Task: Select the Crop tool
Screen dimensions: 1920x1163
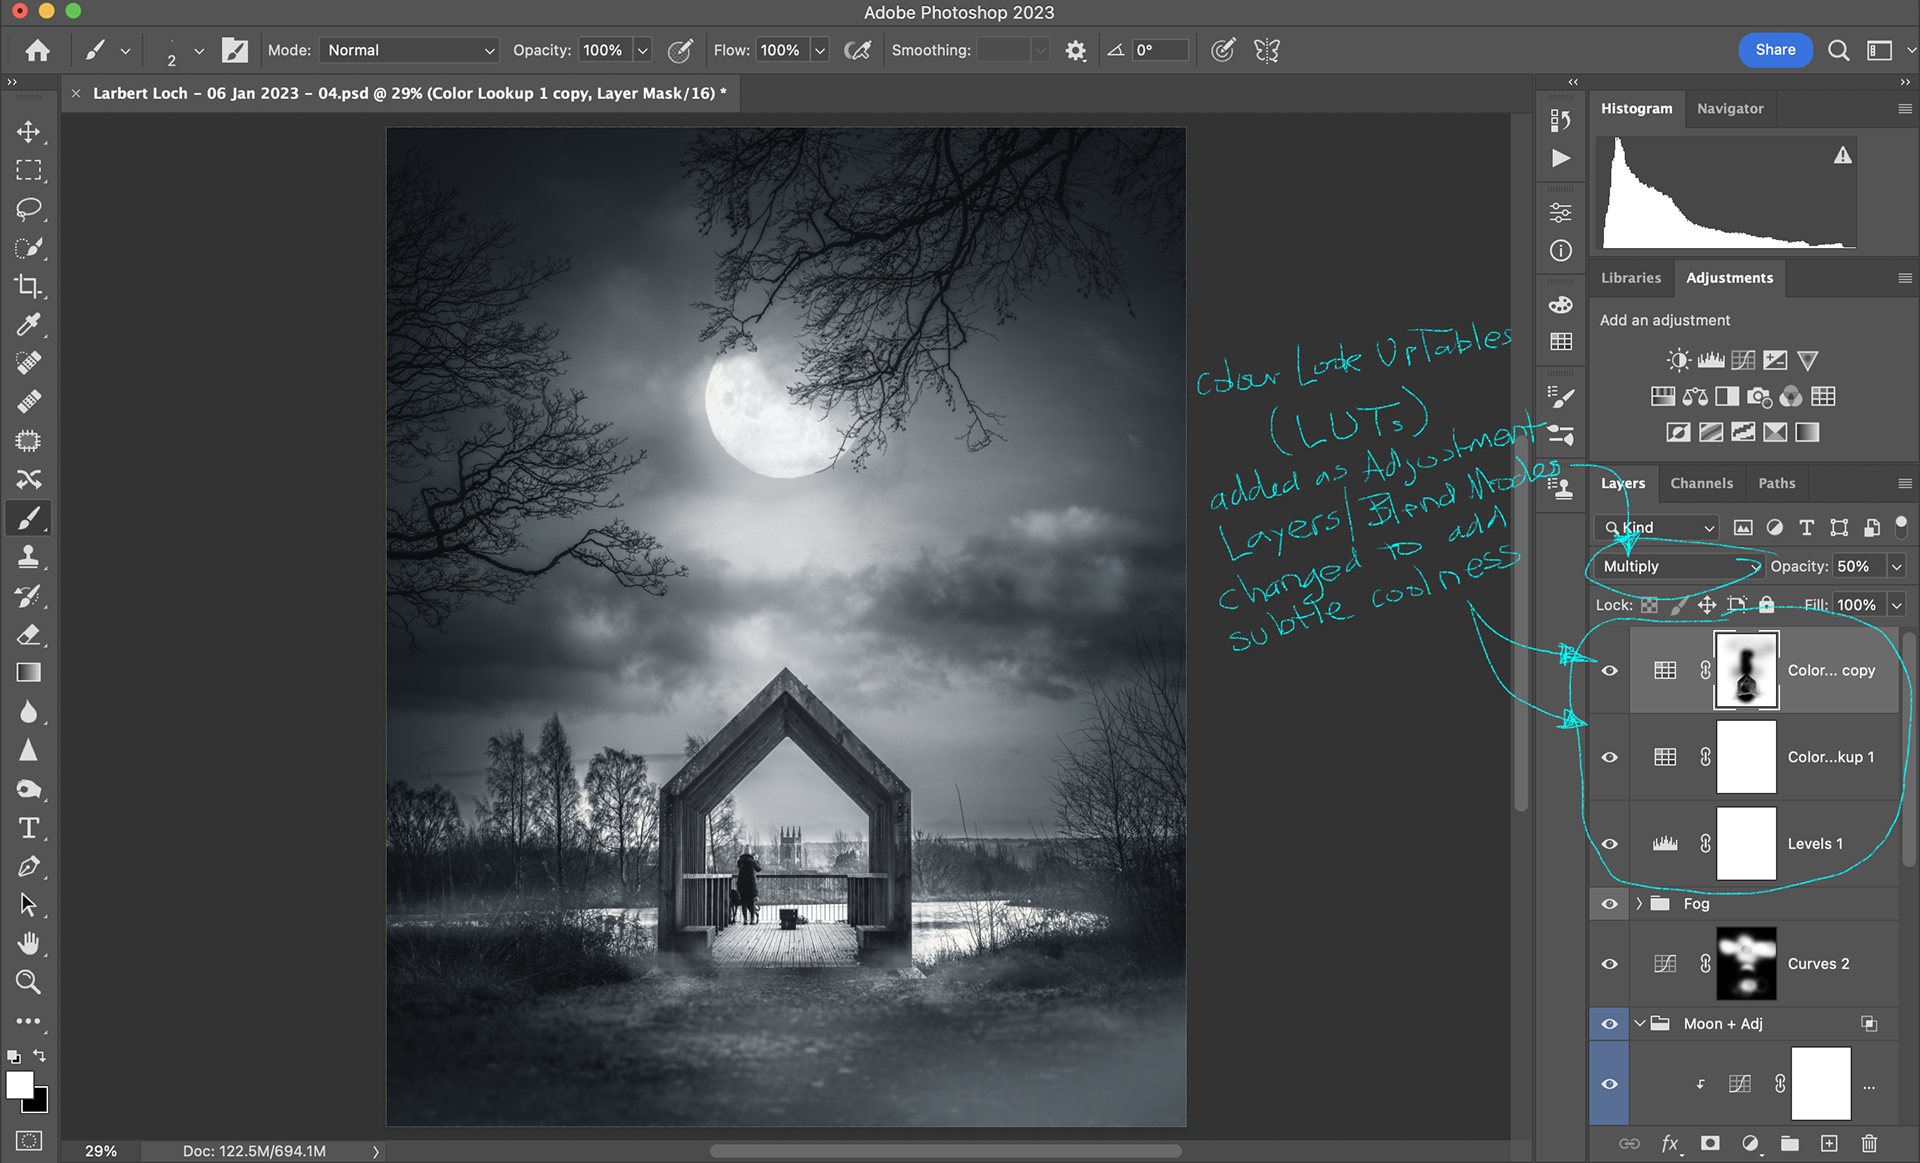Action: tap(28, 287)
